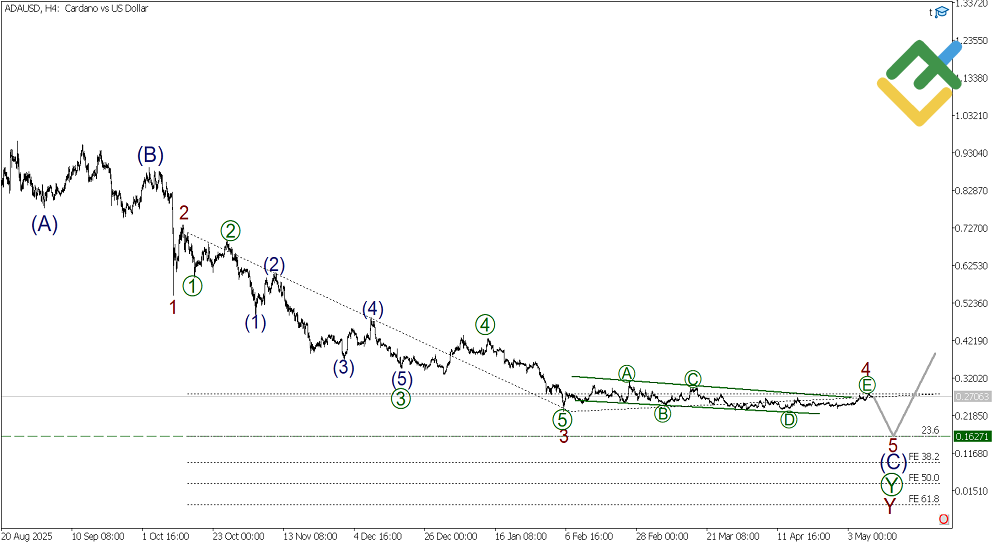
Task: Select the dark red 4 wave label
Action: (x=865, y=368)
